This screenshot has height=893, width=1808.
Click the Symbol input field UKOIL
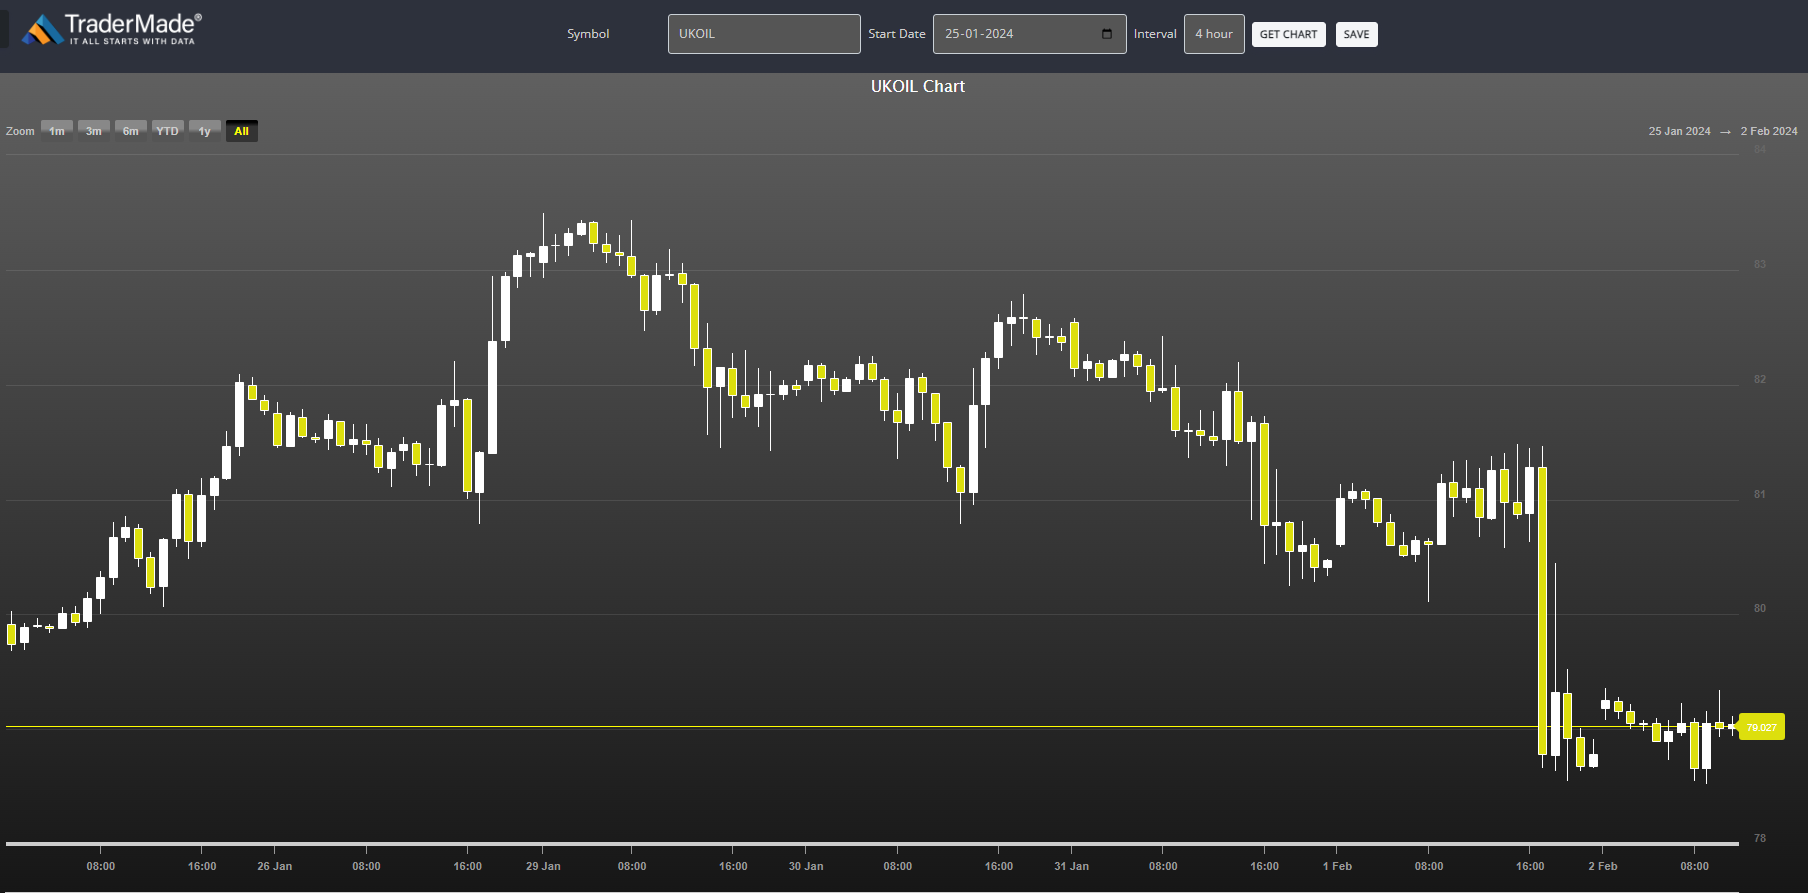(x=764, y=34)
